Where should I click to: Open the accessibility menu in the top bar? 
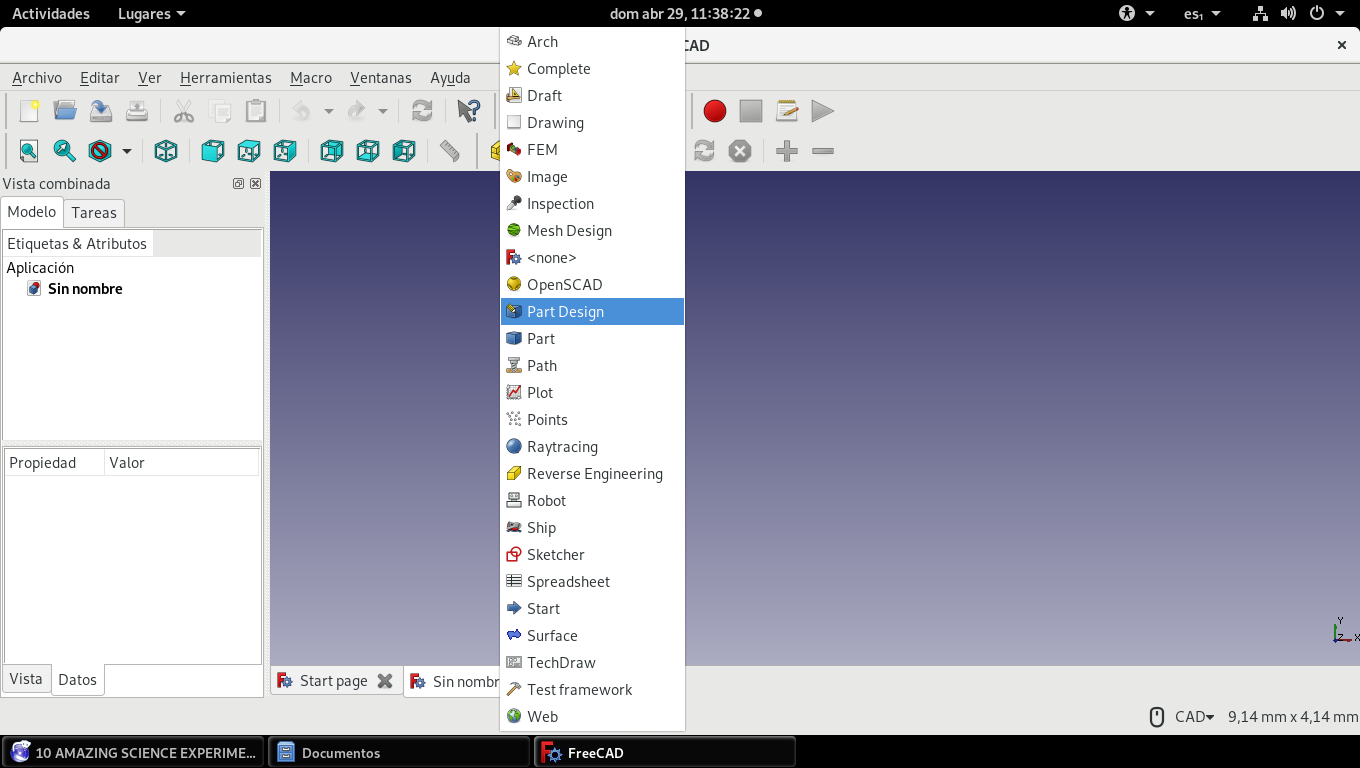click(1137, 13)
